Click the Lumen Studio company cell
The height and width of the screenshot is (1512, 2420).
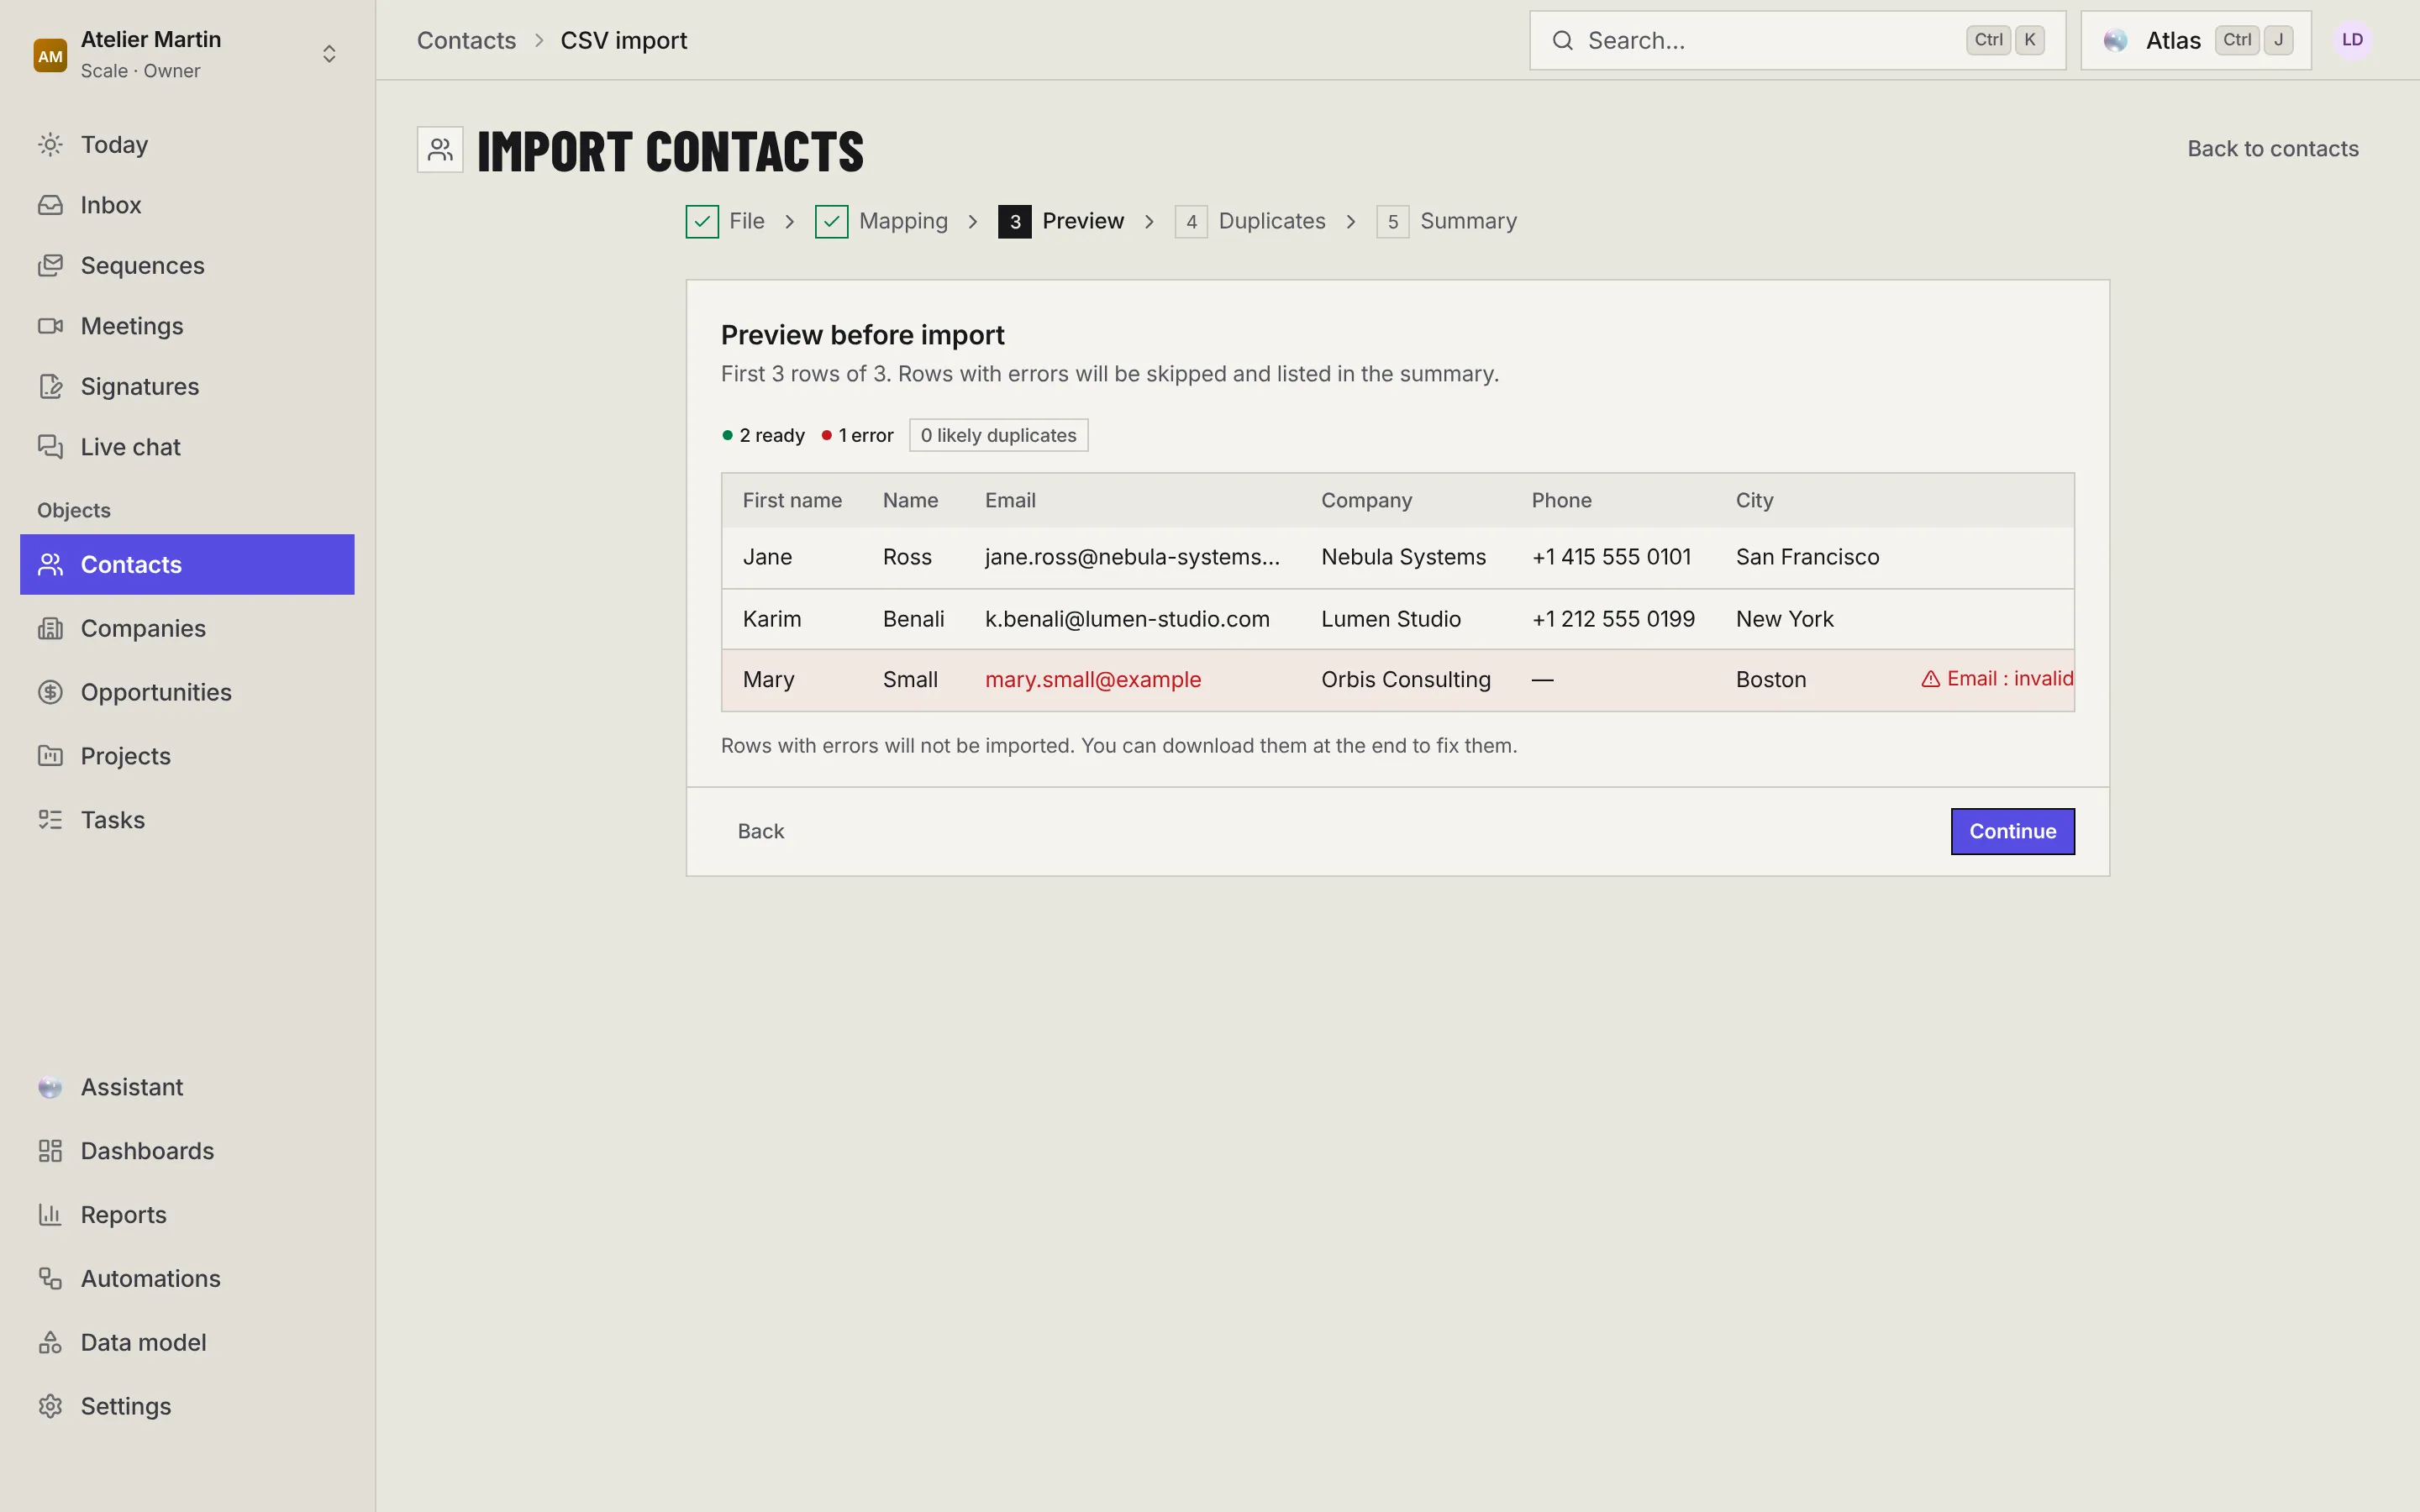point(1390,619)
